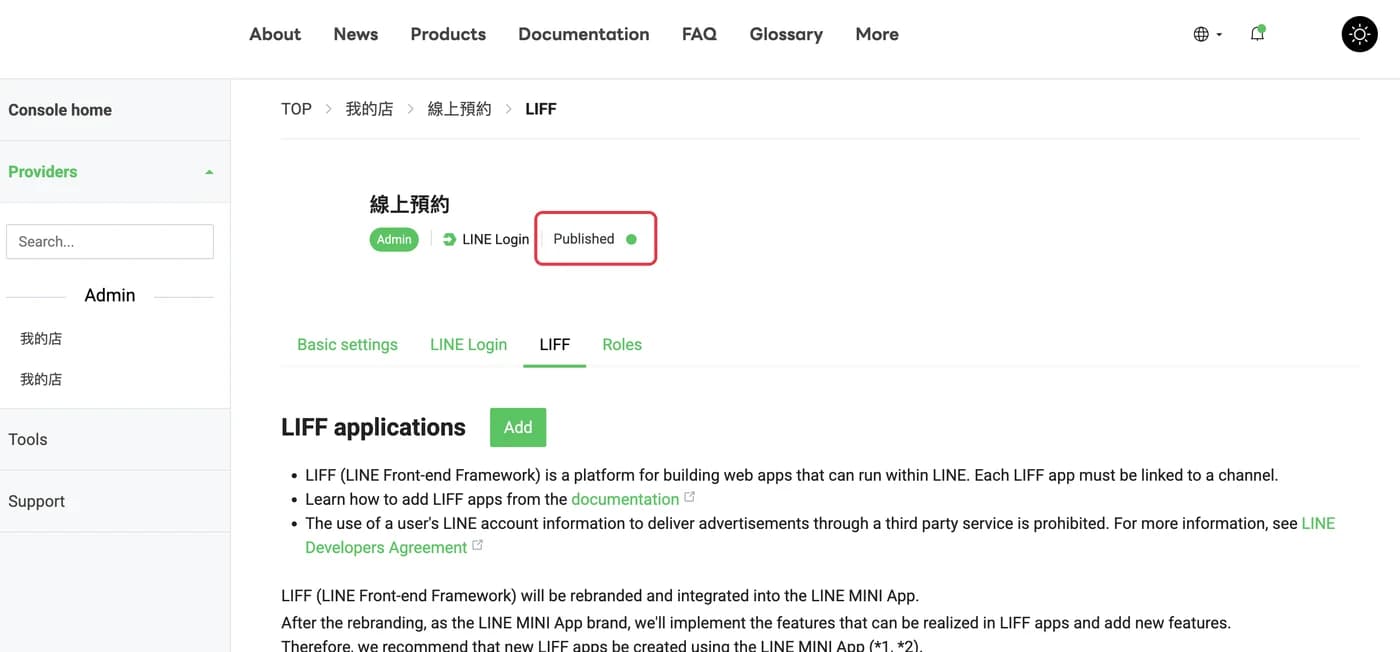The width and height of the screenshot is (1400, 652).
Task: Open Console home in the sidebar
Action: [60, 110]
